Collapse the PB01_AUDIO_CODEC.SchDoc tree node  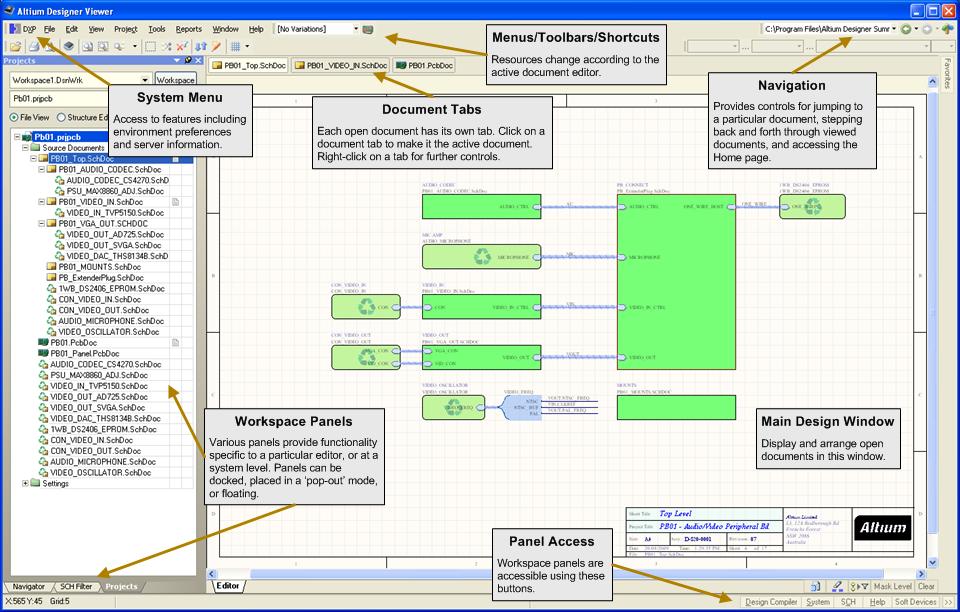pos(42,170)
